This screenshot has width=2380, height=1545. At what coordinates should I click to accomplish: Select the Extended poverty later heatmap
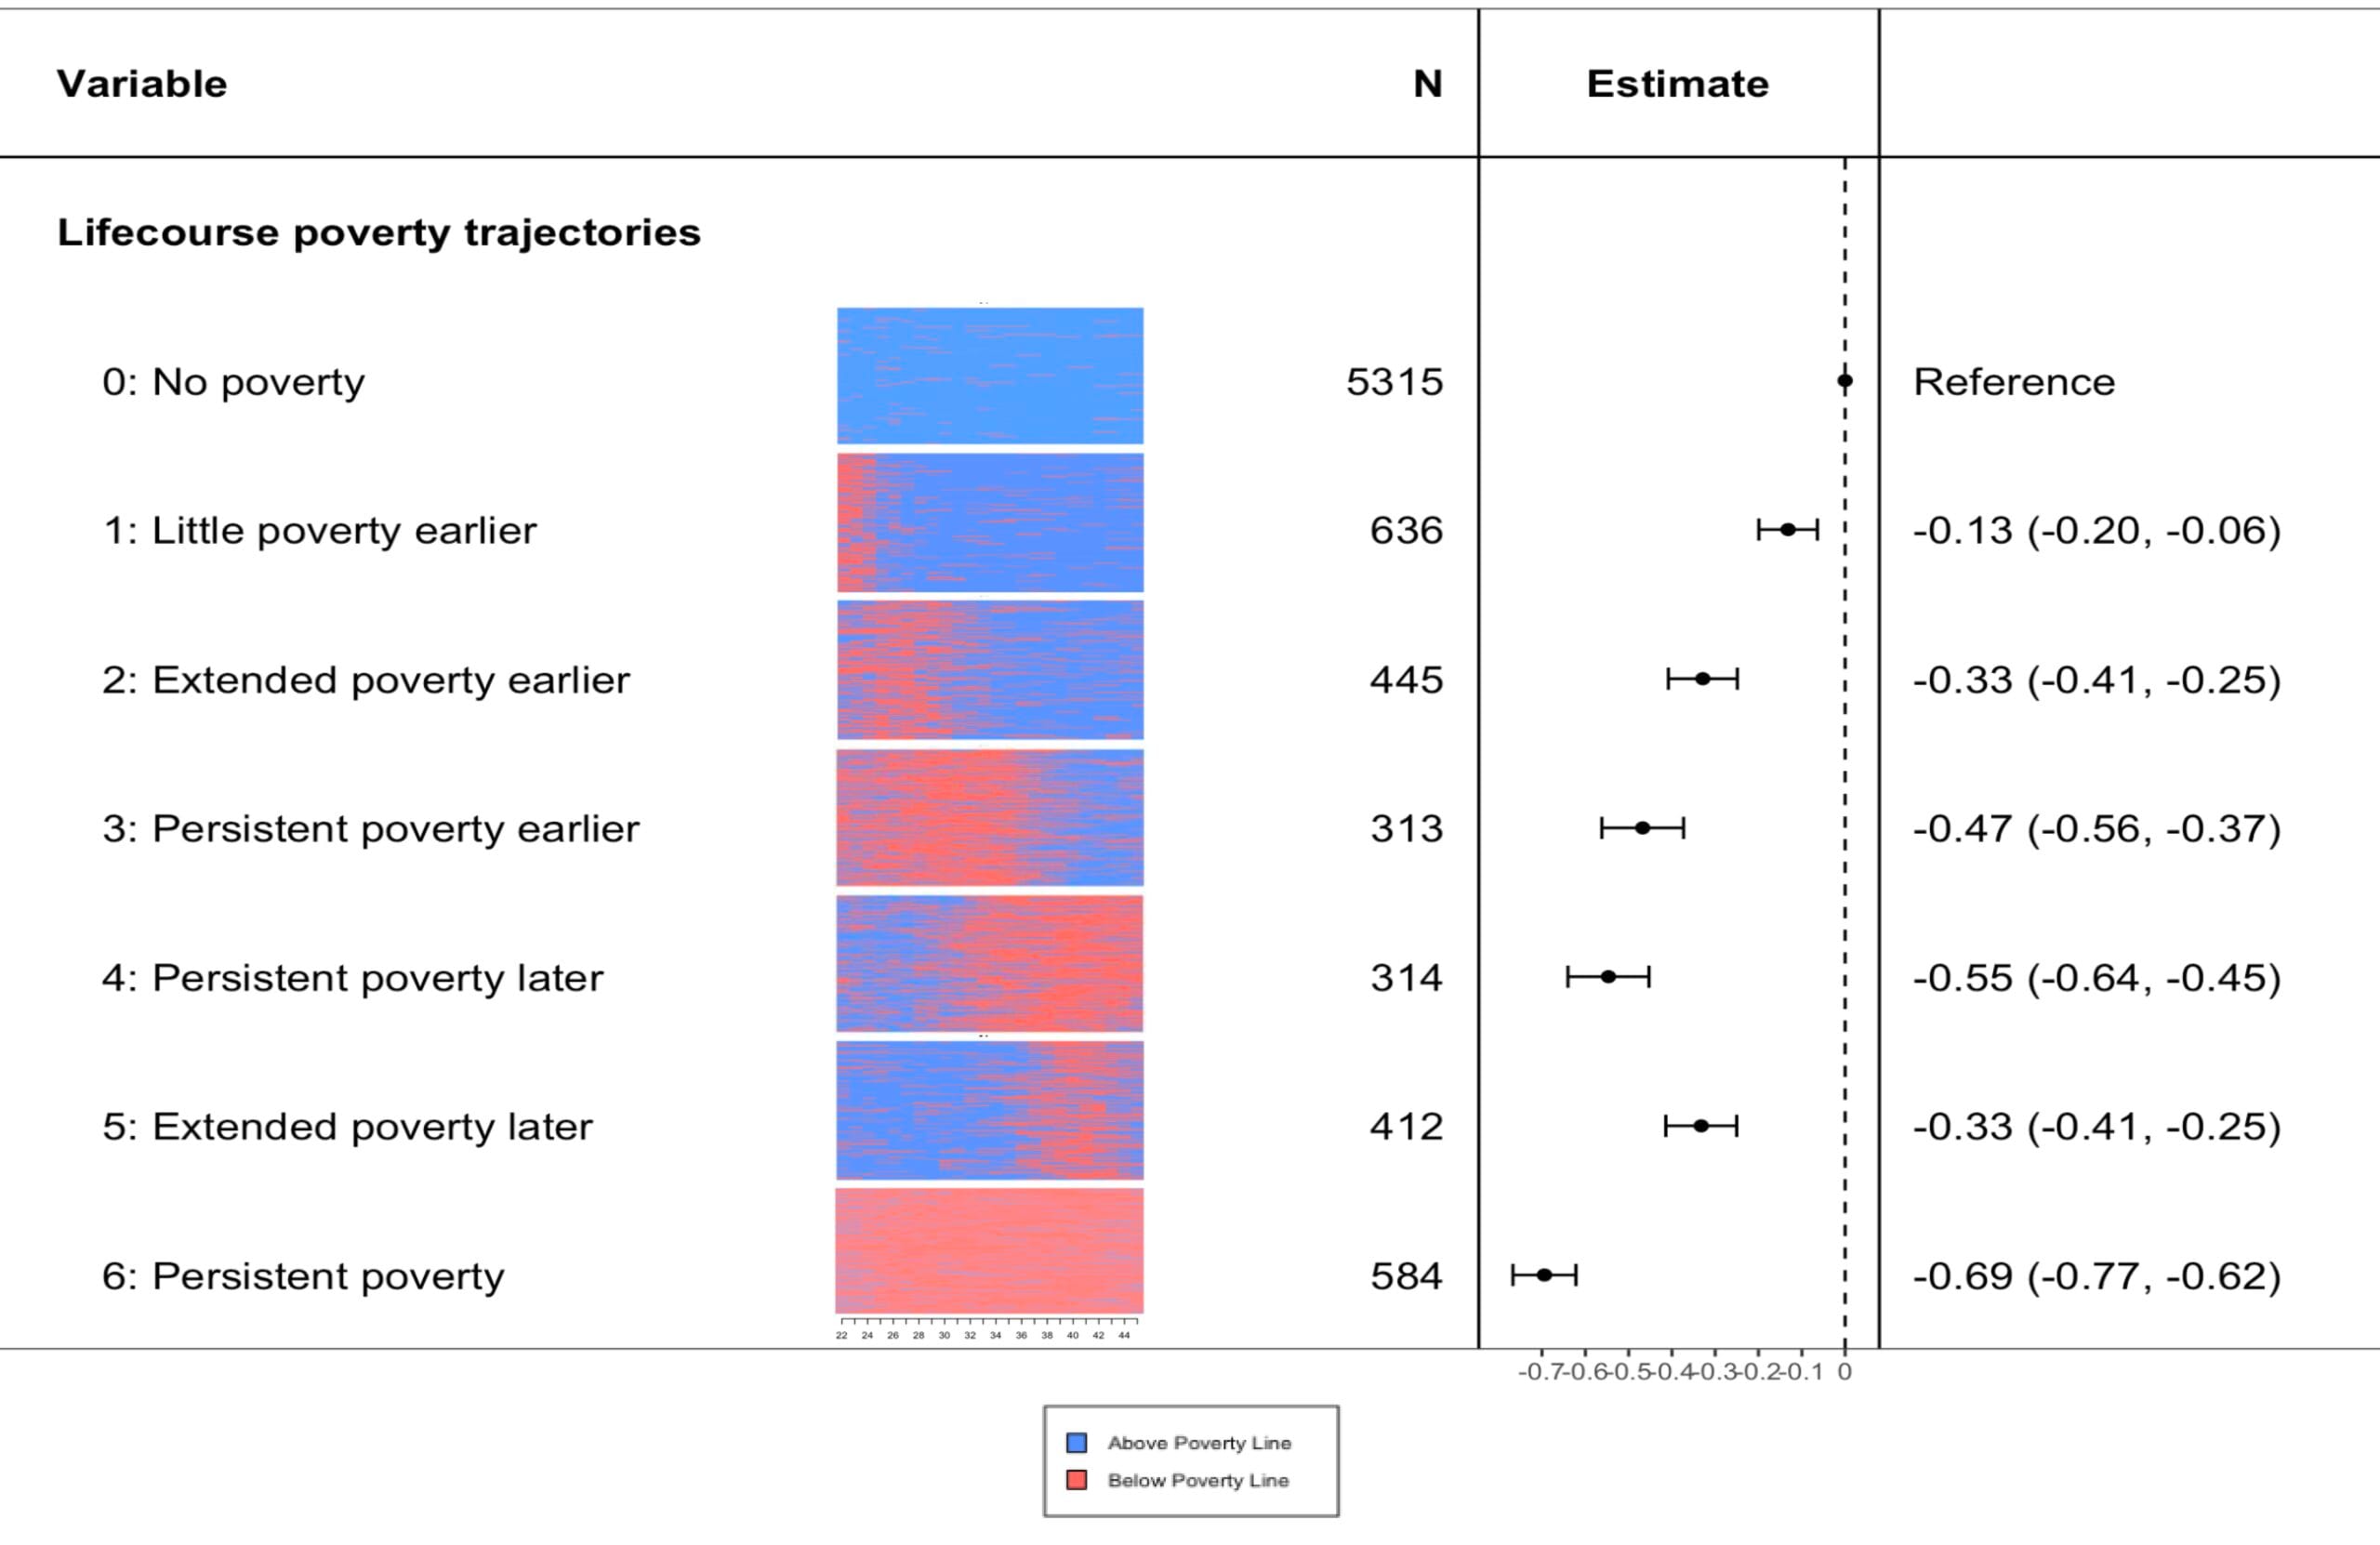click(x=990, y=1111)
